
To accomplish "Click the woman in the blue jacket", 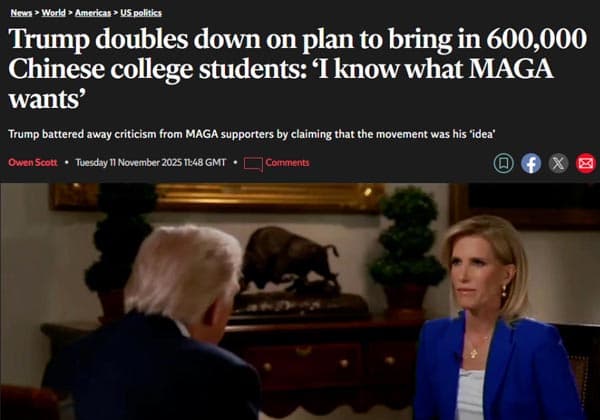I will pos(495,318).
